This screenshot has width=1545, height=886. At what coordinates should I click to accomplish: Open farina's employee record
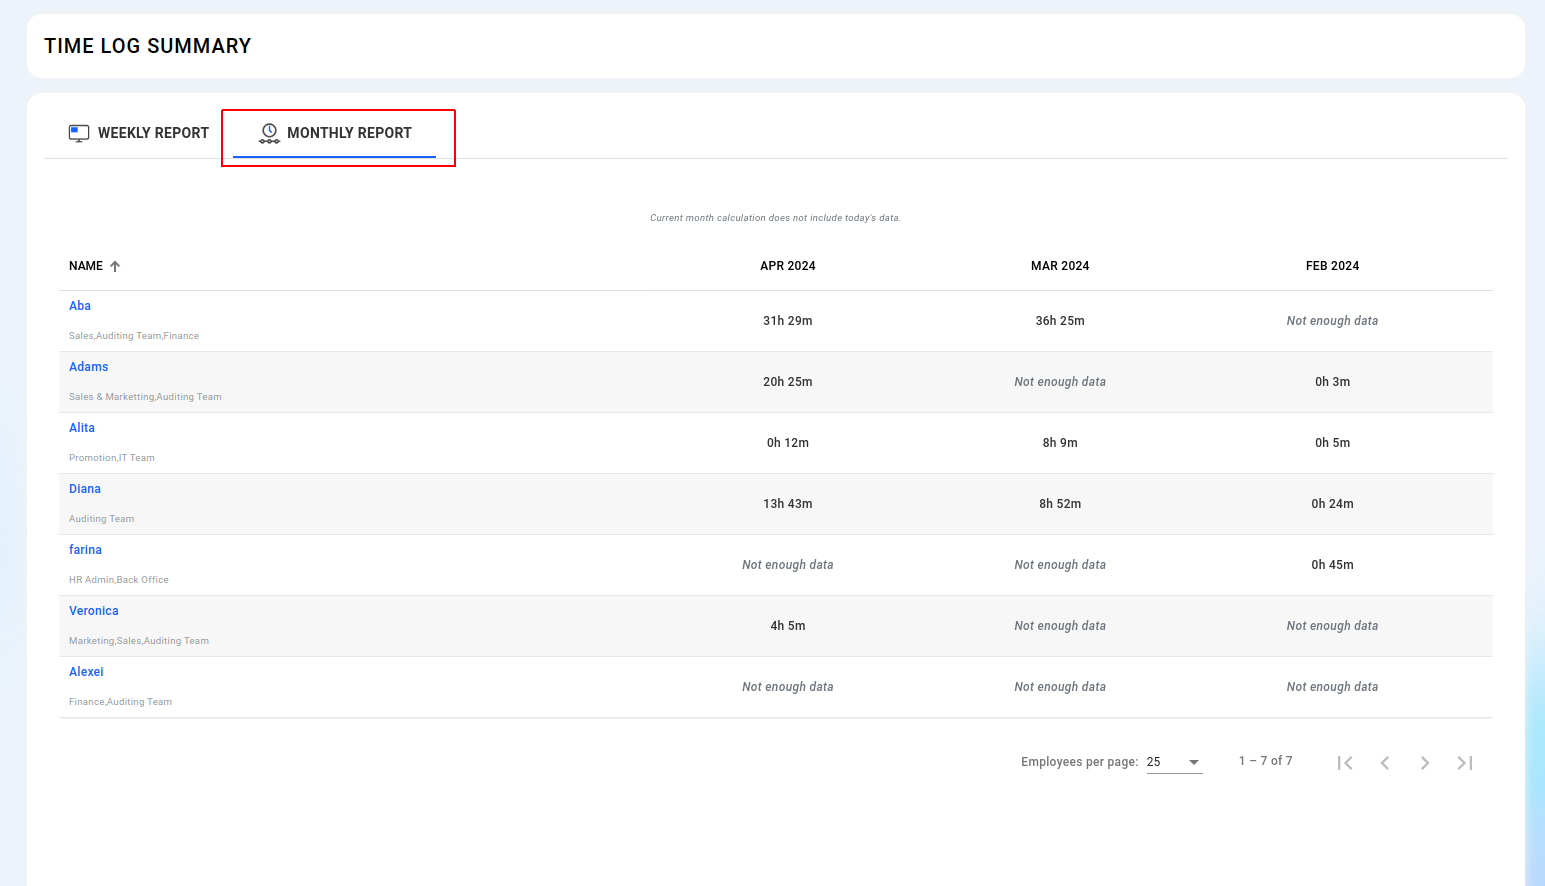85,550
